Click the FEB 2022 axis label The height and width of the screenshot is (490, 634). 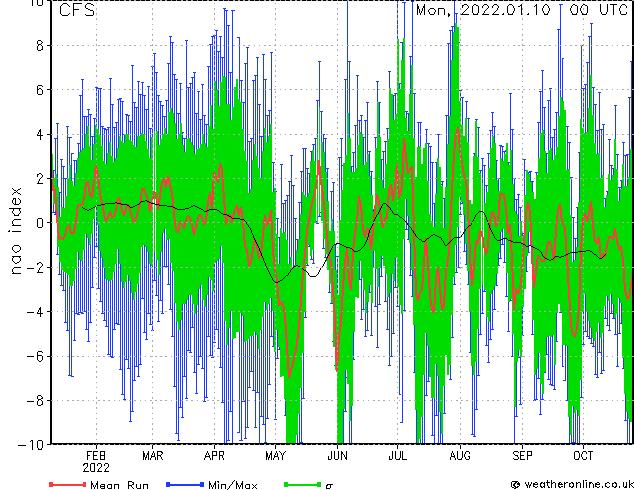pos(96,462)
